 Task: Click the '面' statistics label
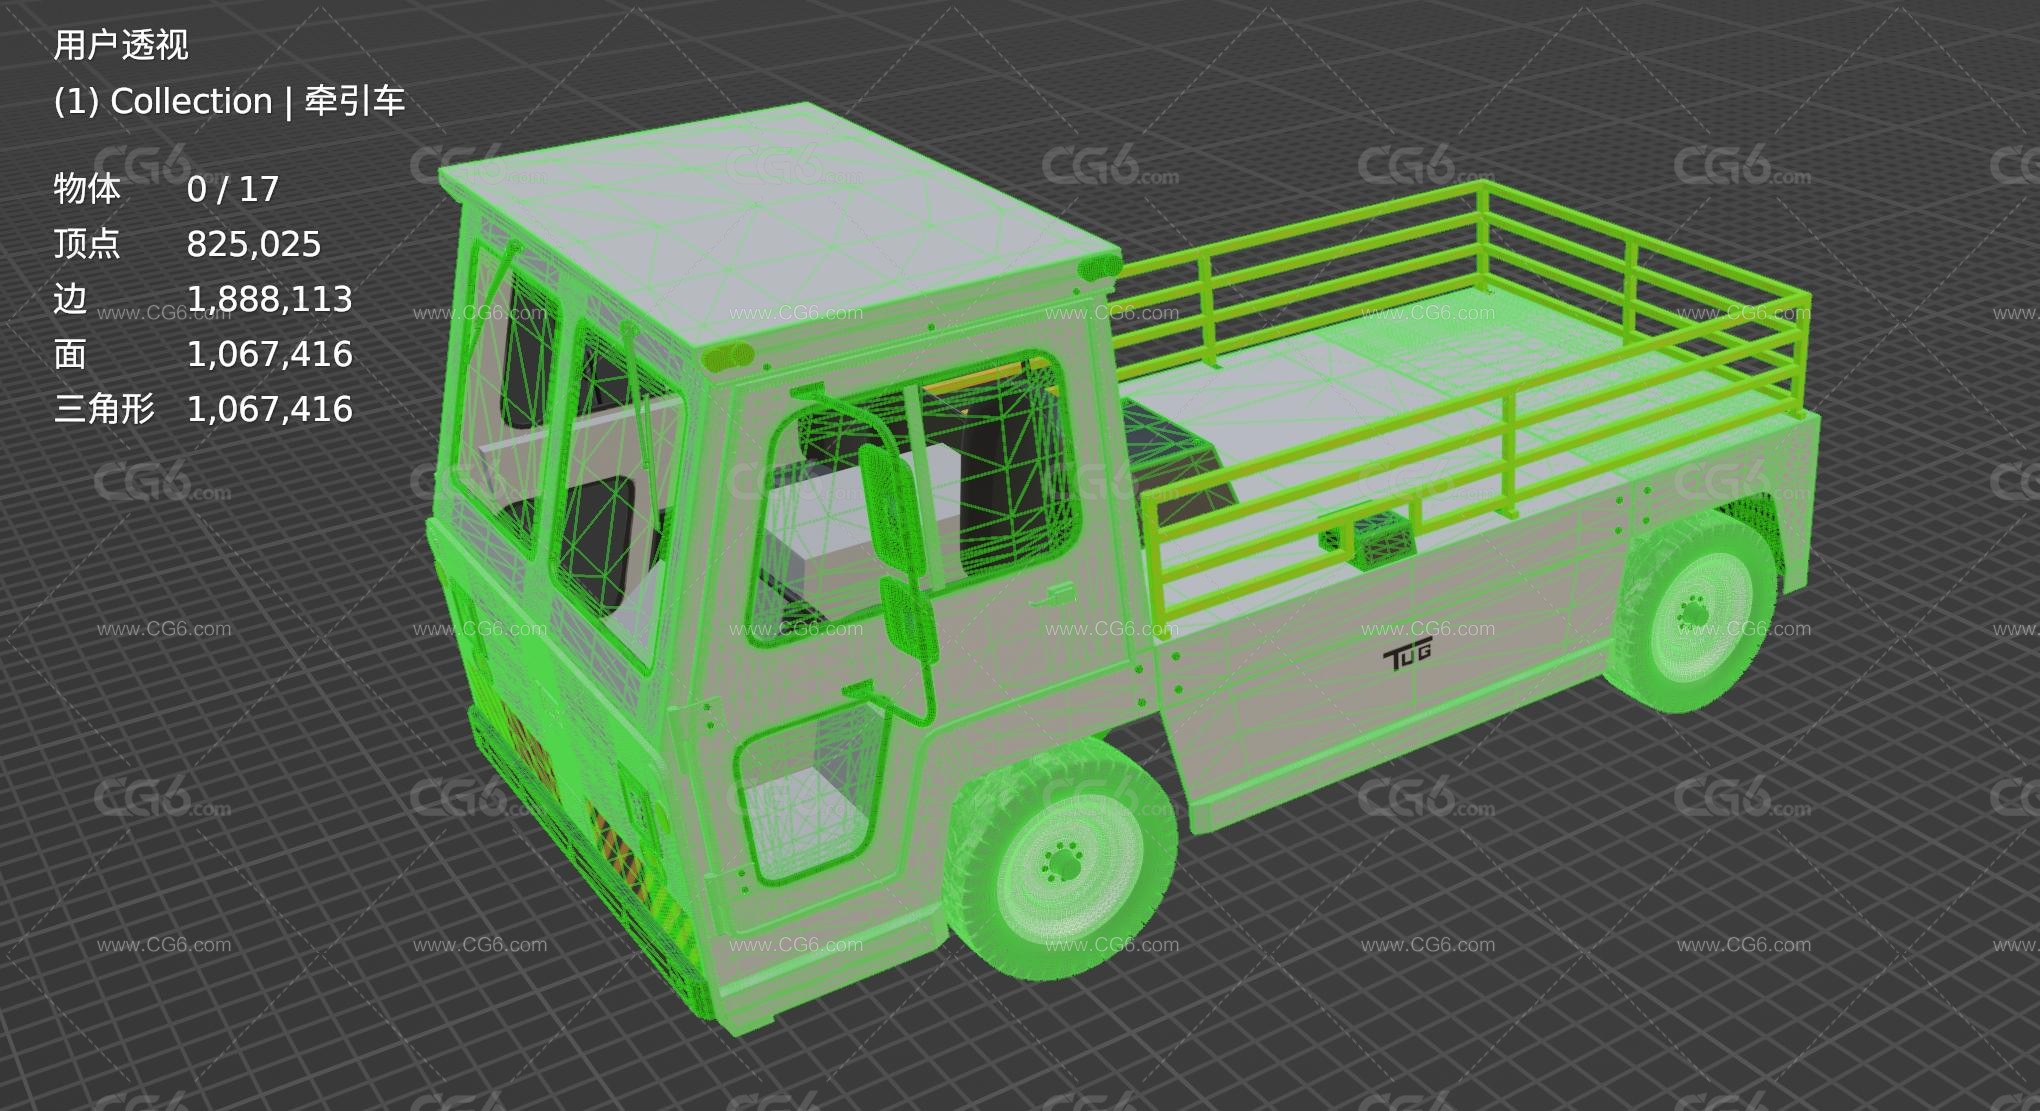click(70, 354)
